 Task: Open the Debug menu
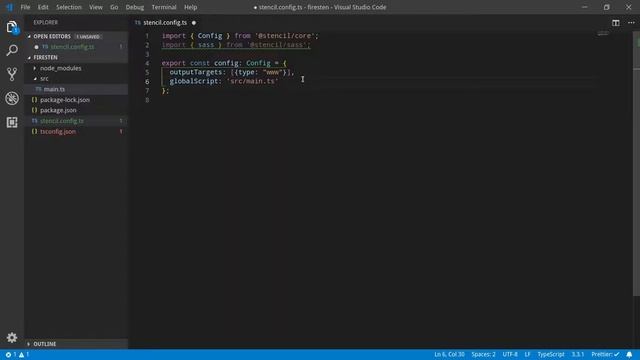[x=134, y=7]
